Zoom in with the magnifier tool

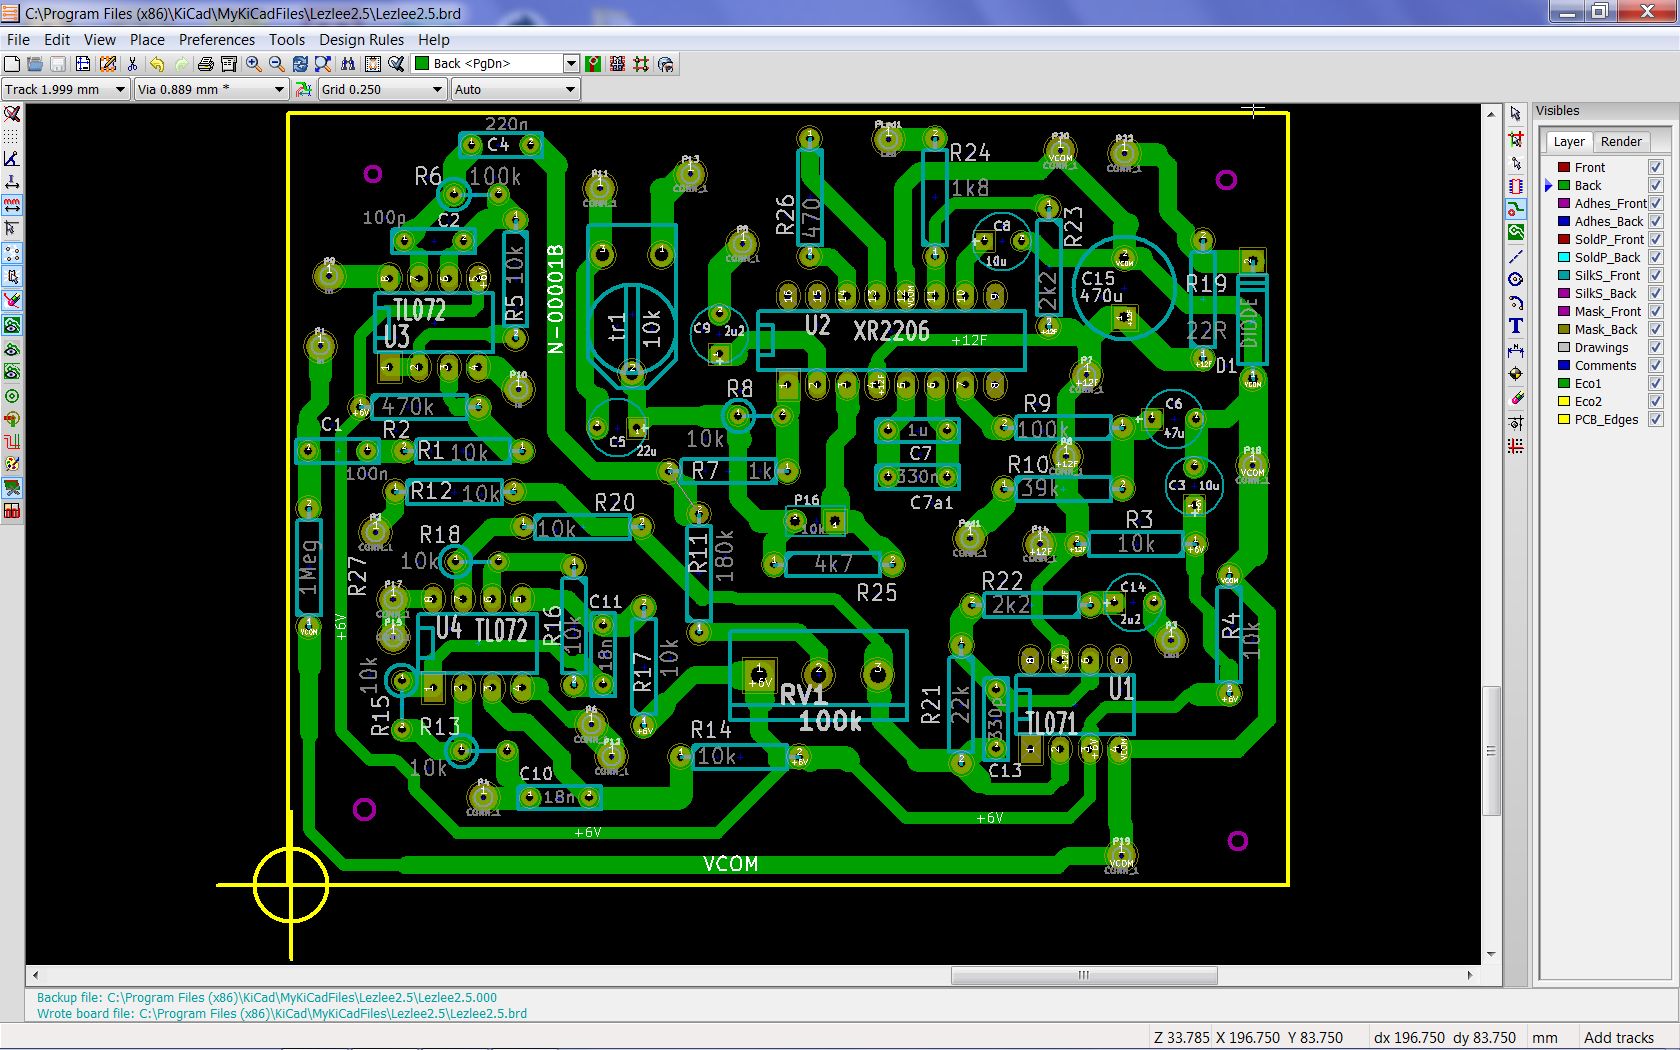pyautogui.click(x=253, y=63)
